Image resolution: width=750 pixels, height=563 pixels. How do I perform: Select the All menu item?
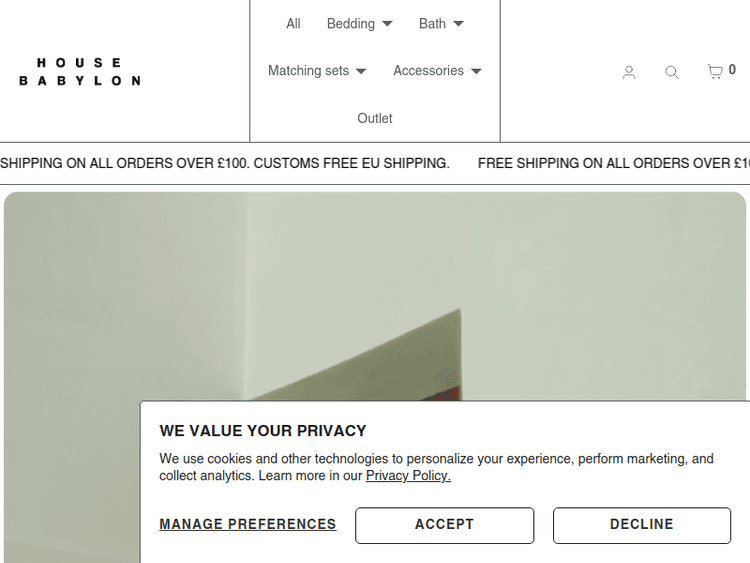293,24
